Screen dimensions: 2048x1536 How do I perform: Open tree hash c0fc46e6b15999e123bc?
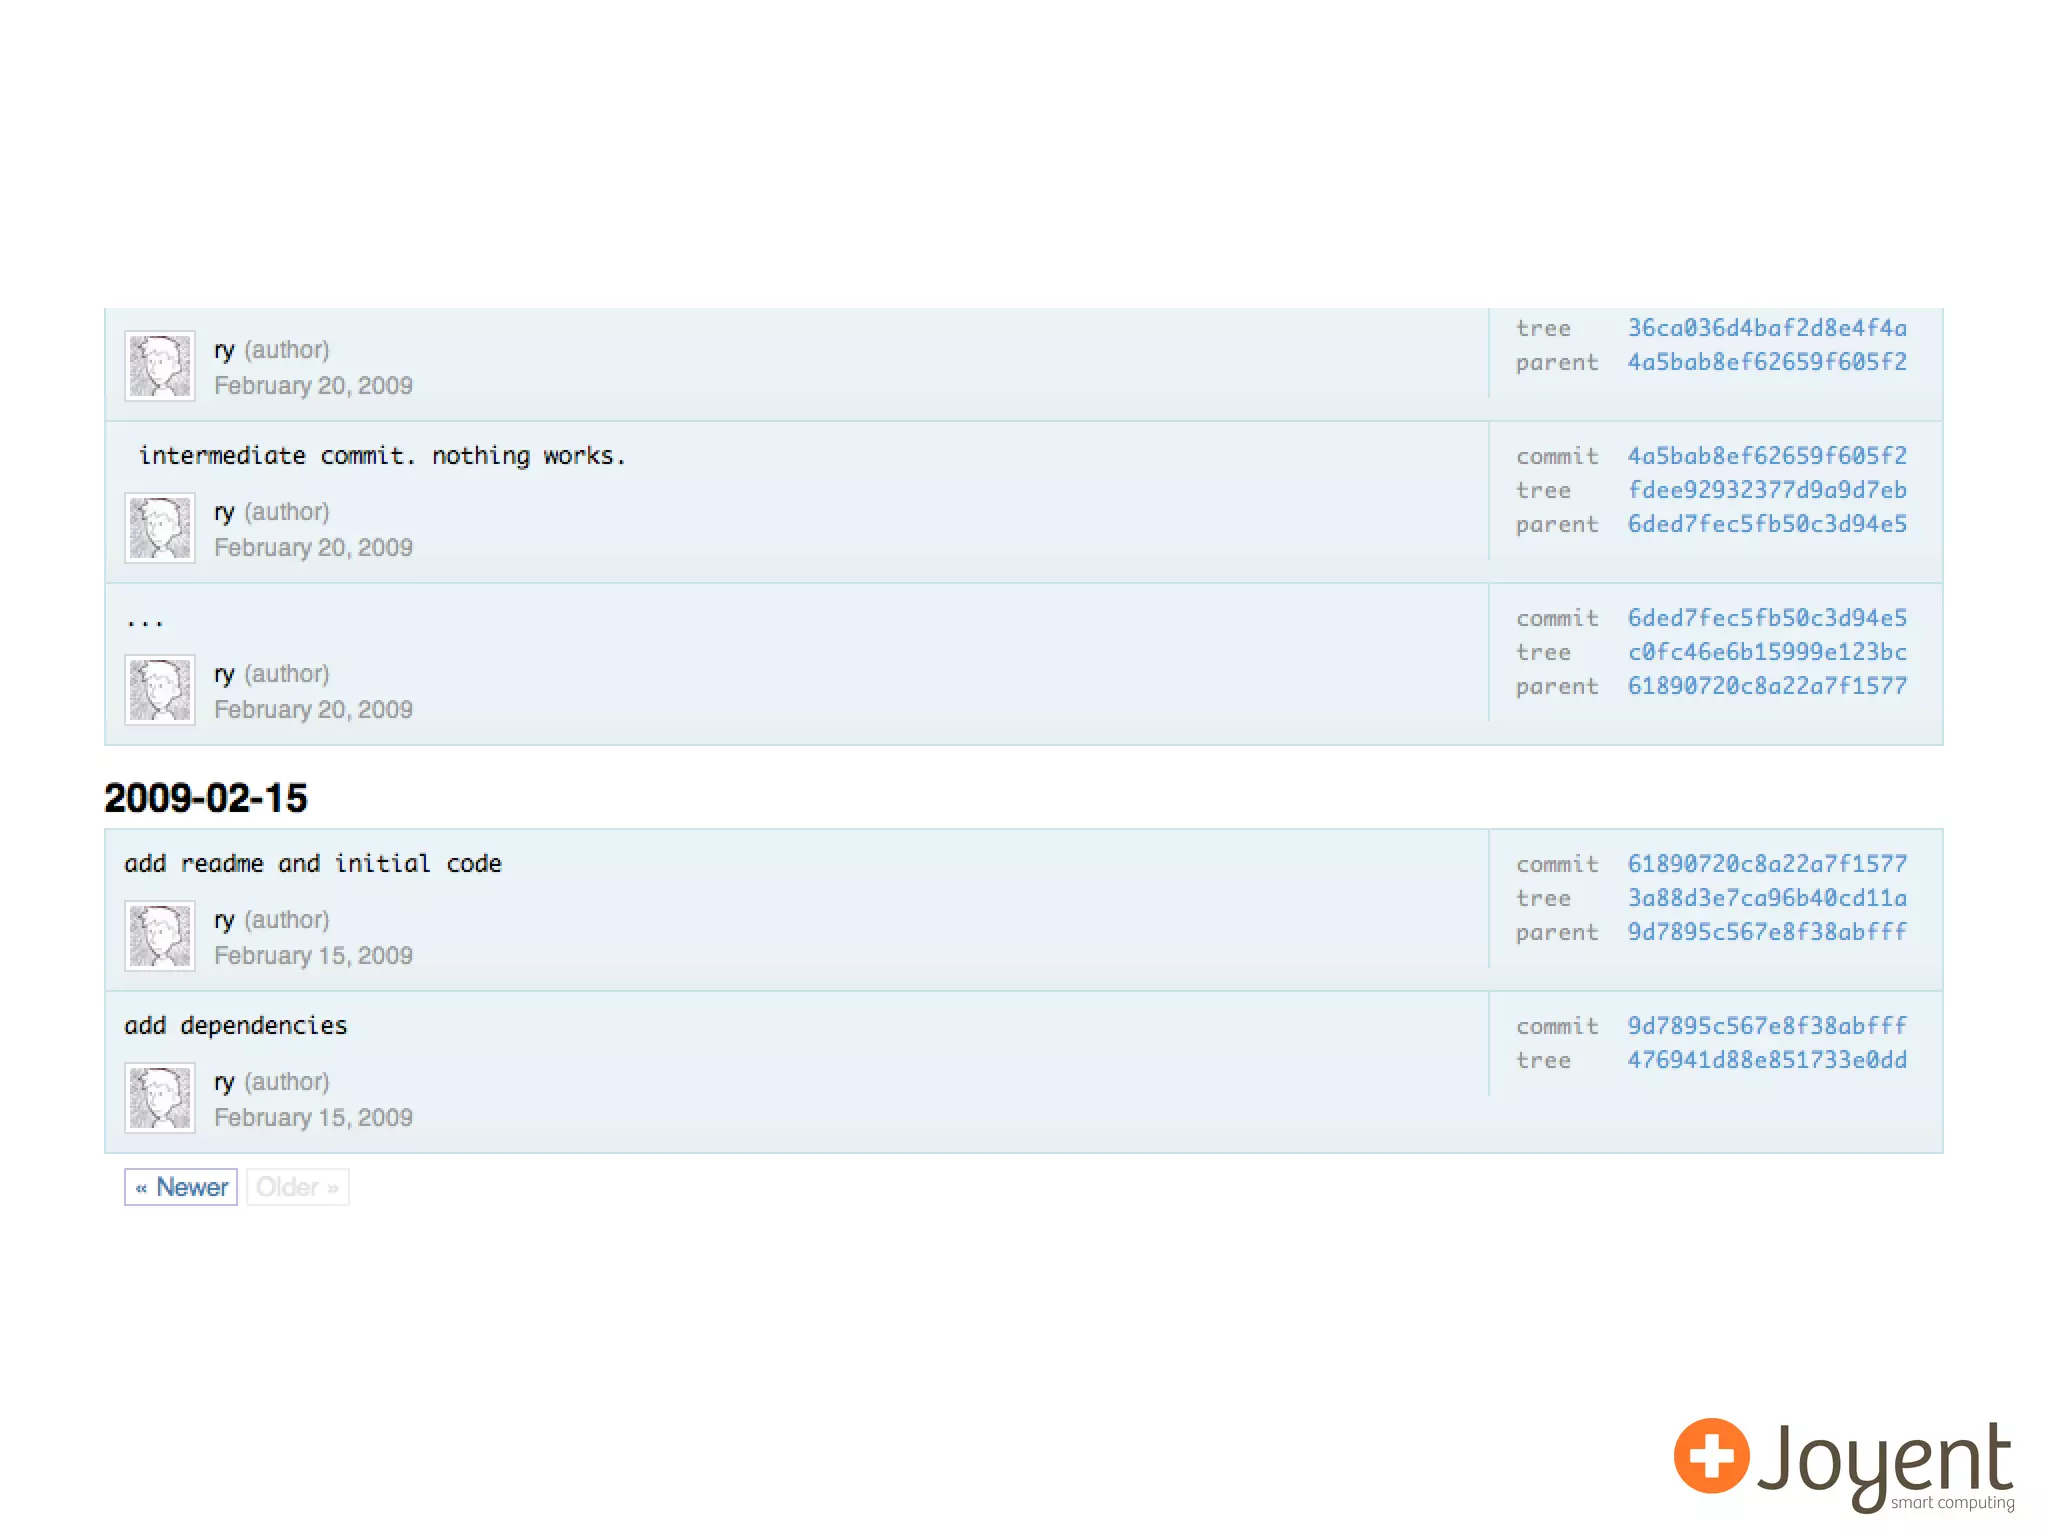[1766, 652]
